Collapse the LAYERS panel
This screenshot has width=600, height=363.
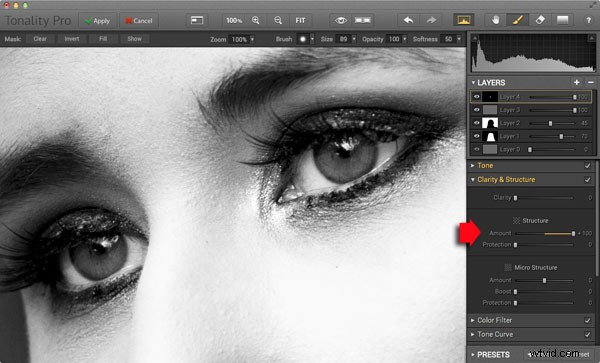pos(473,83)
